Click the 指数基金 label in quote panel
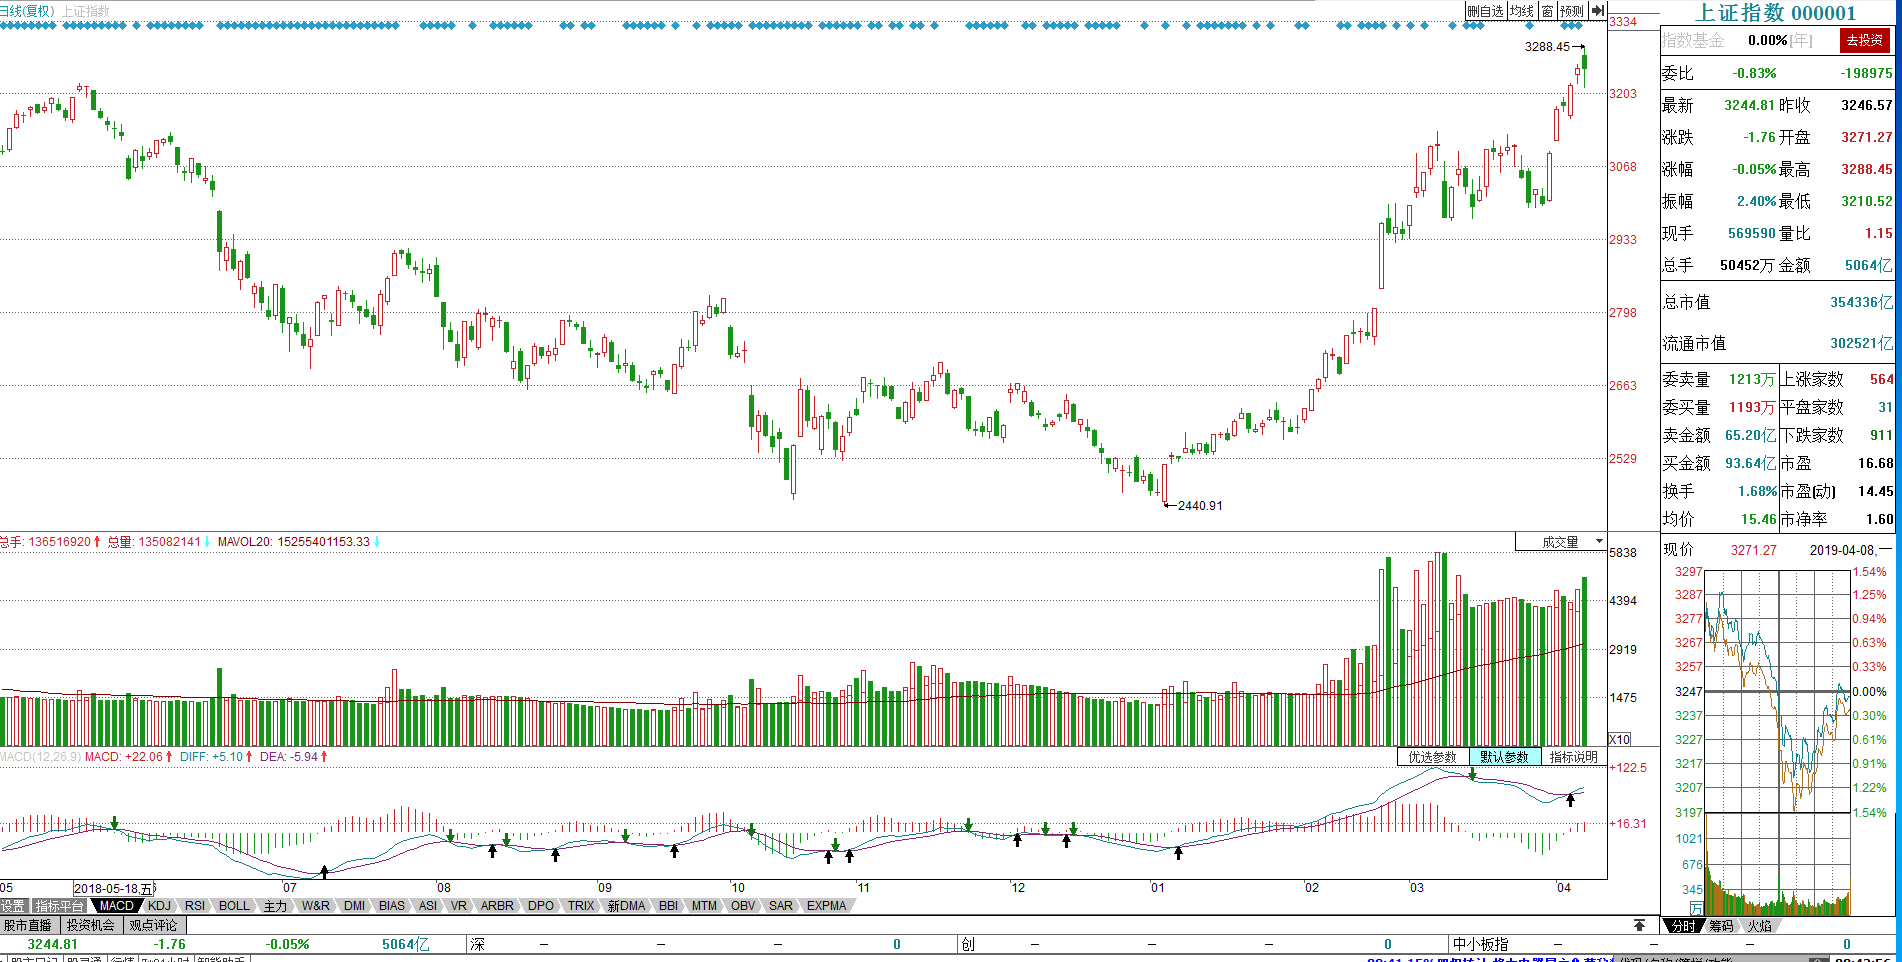Screen dimensions: 1902x962 pyautogui.click(x=1693, y=40)
